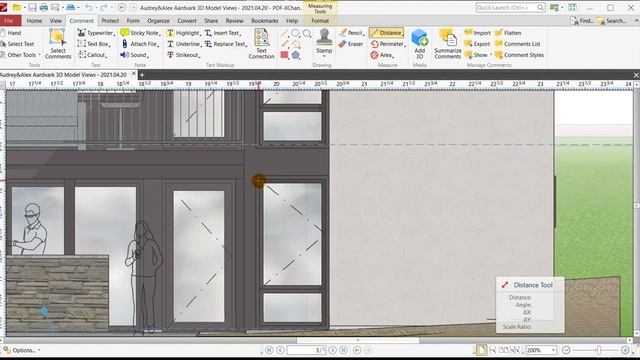The height and width of the screenshot is (360, 640).
Task: Collapse the ribbon with the chevron
Action: point(636,20)
